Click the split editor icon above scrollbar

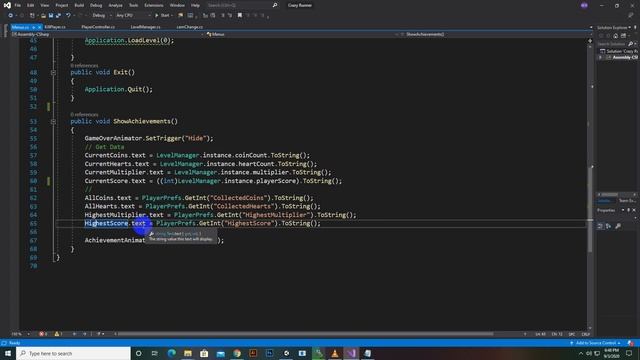[590, 40]
